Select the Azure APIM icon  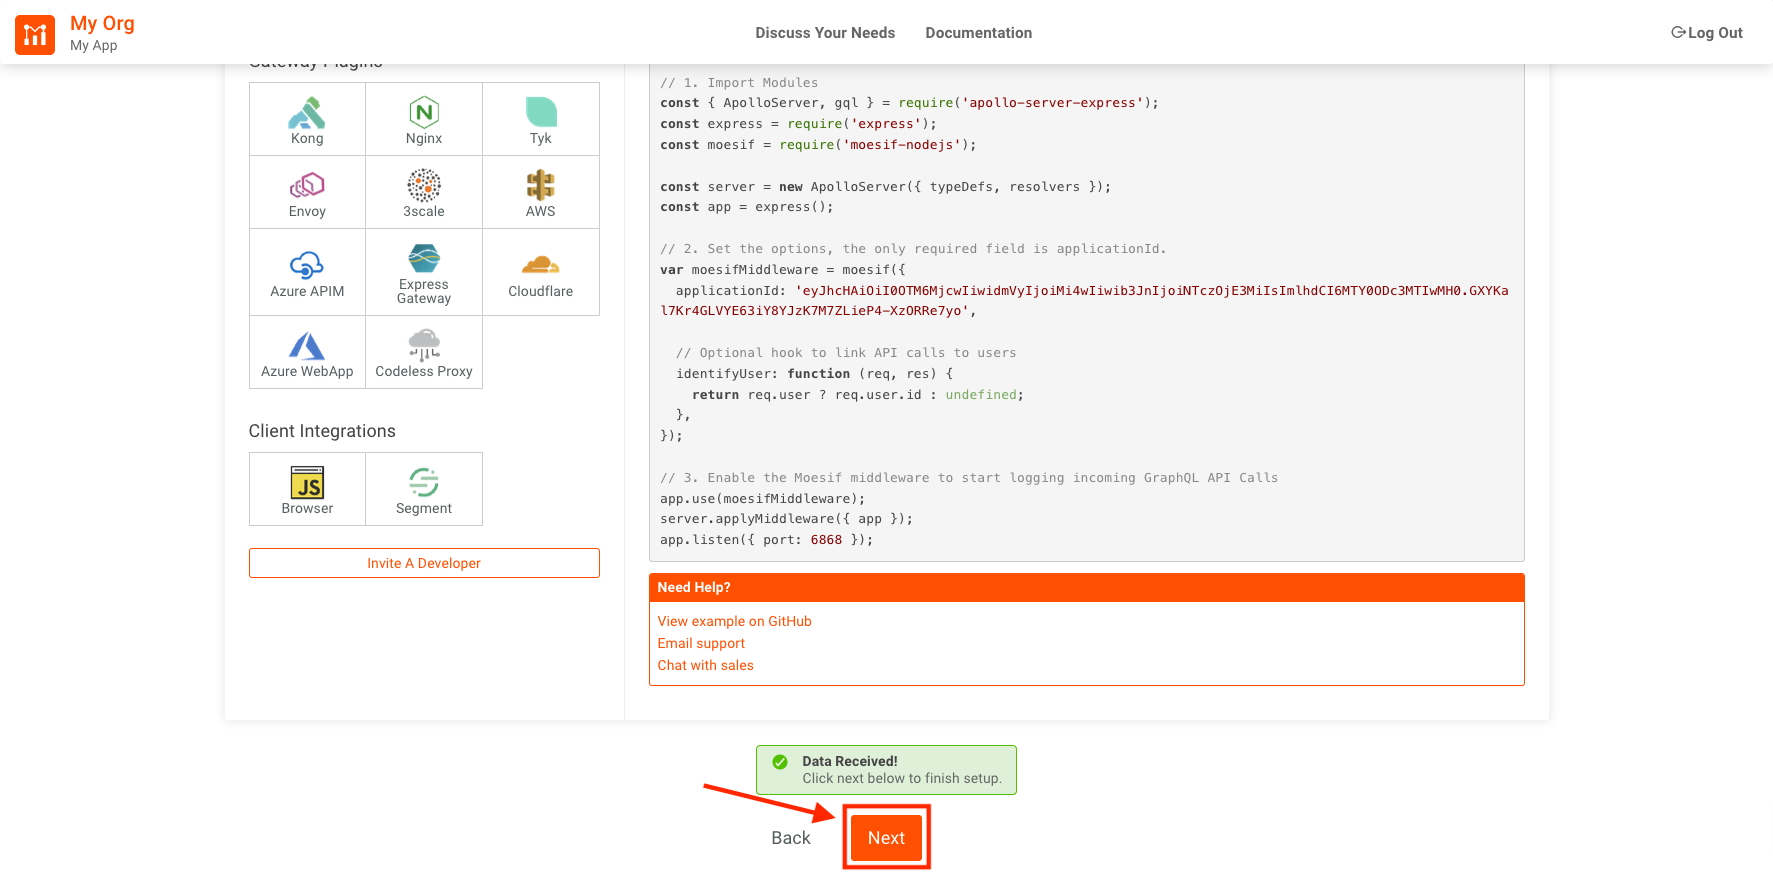[307, 265]
